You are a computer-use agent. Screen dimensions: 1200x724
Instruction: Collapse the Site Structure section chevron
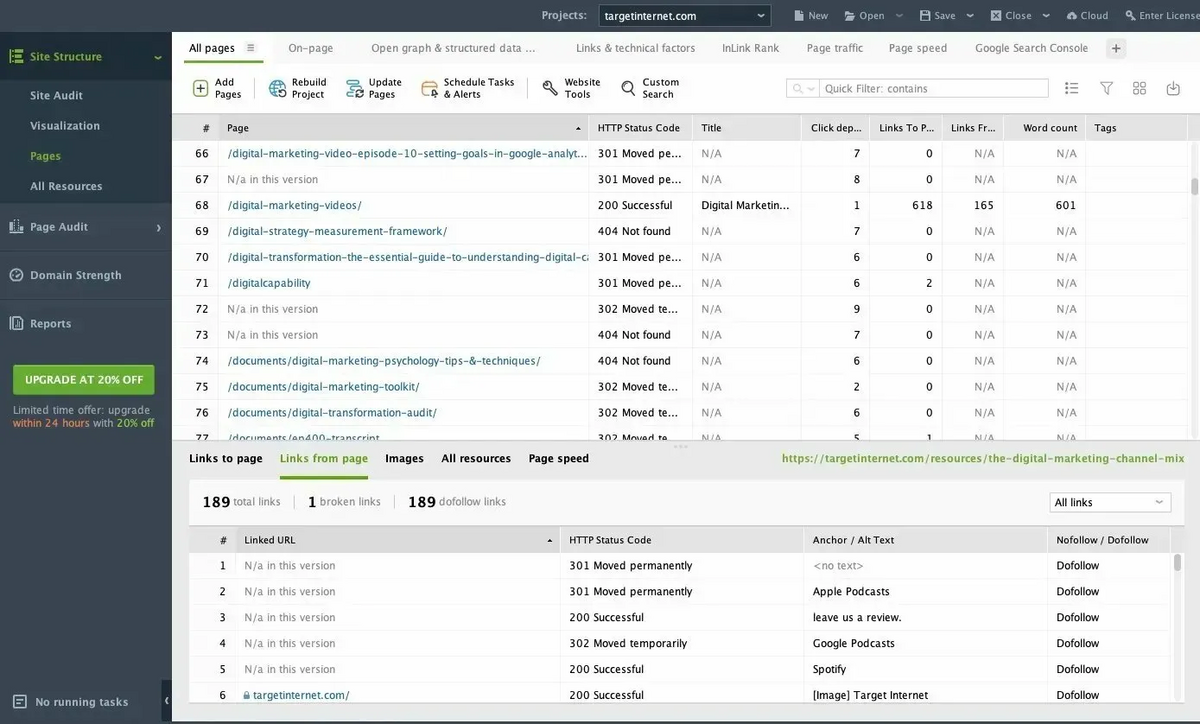click(157, 58)
